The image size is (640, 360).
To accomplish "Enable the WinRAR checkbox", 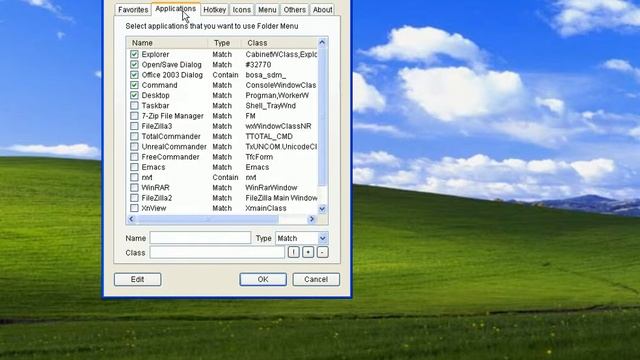I will (134, 187).
